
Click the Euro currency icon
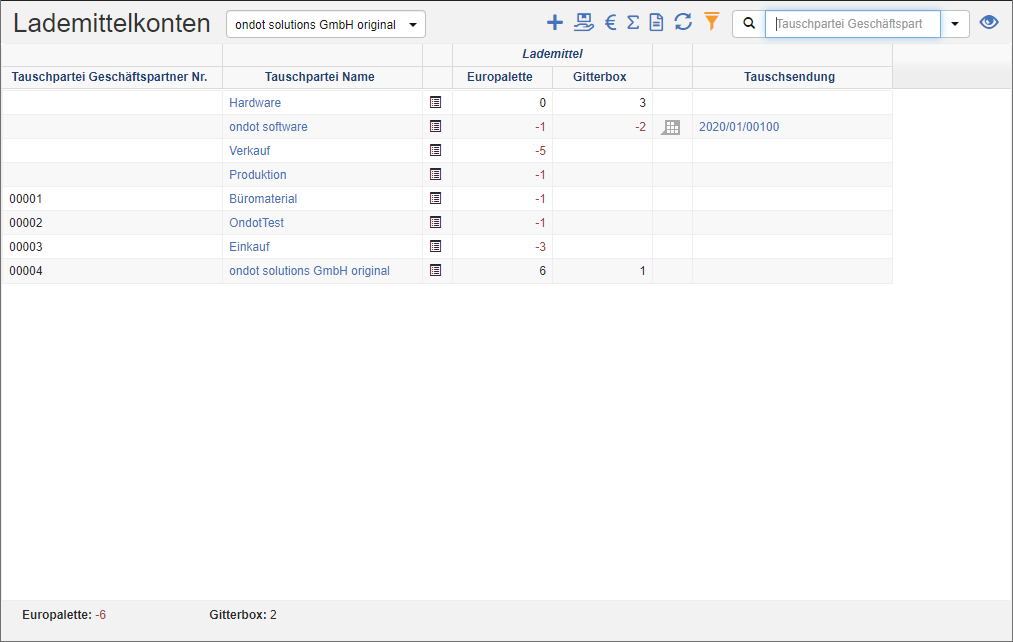[x=610, y=23]
